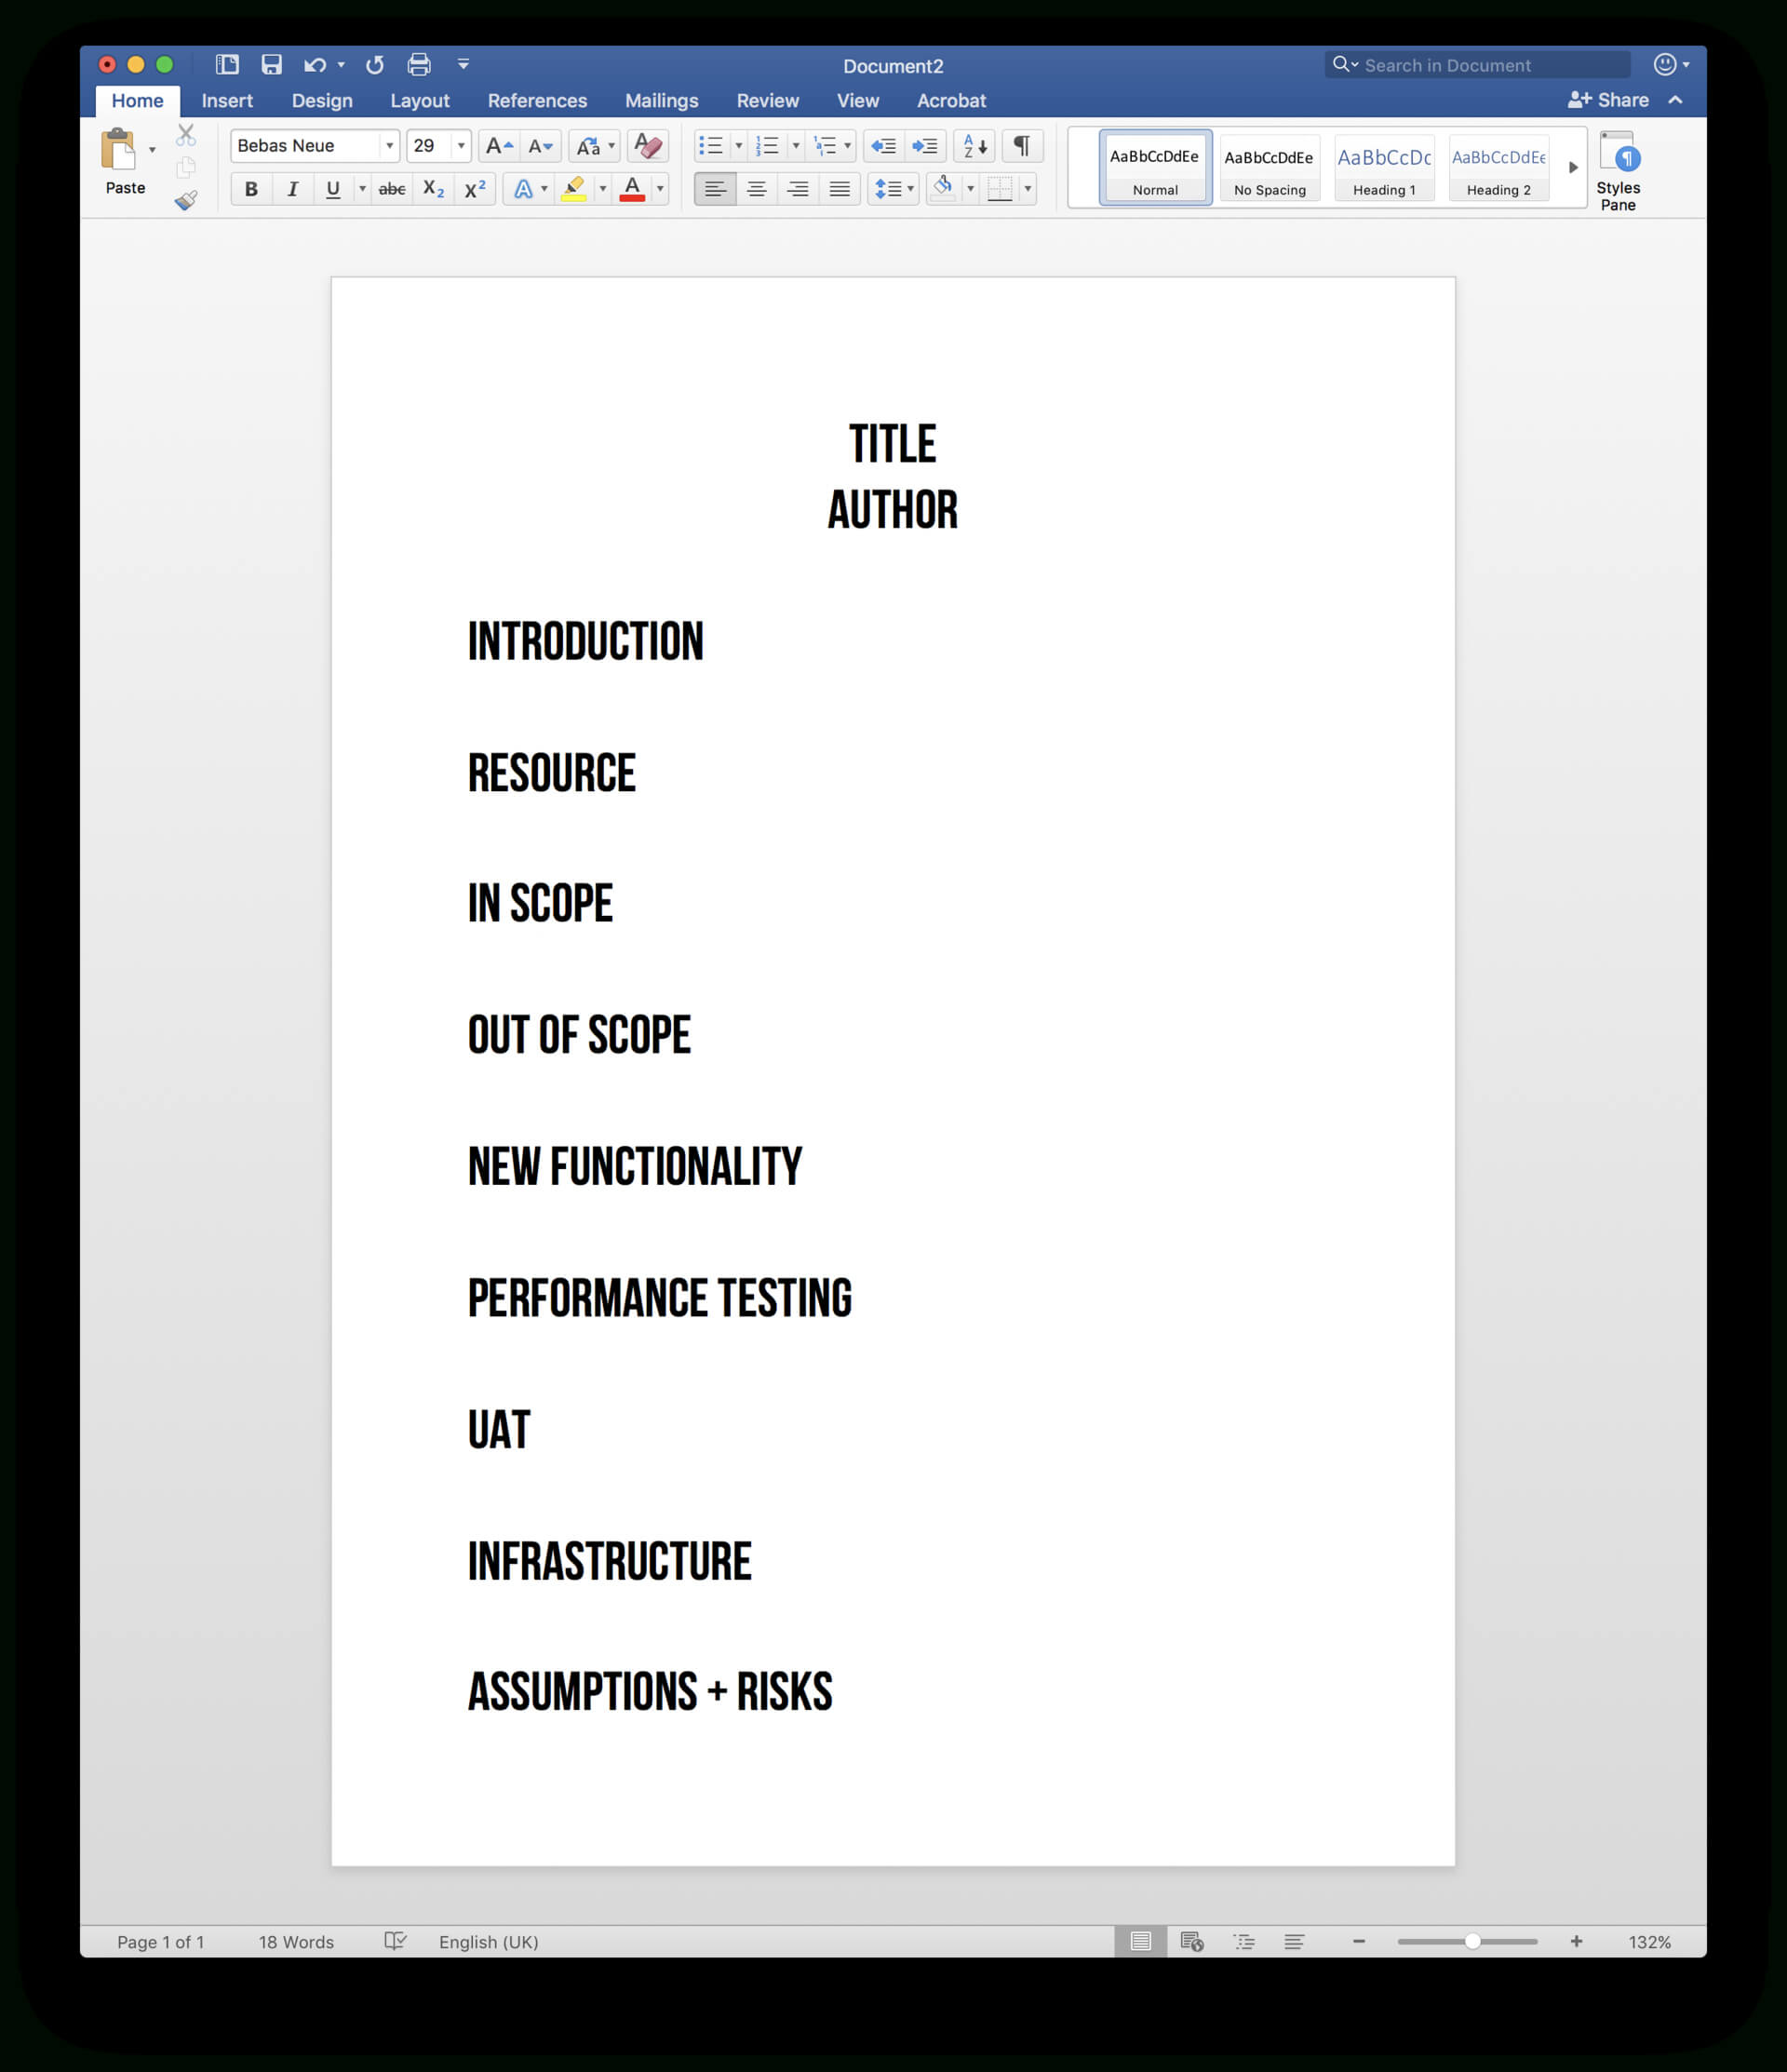
Task: Click the Increase indent icon
Action: point(921,150)
